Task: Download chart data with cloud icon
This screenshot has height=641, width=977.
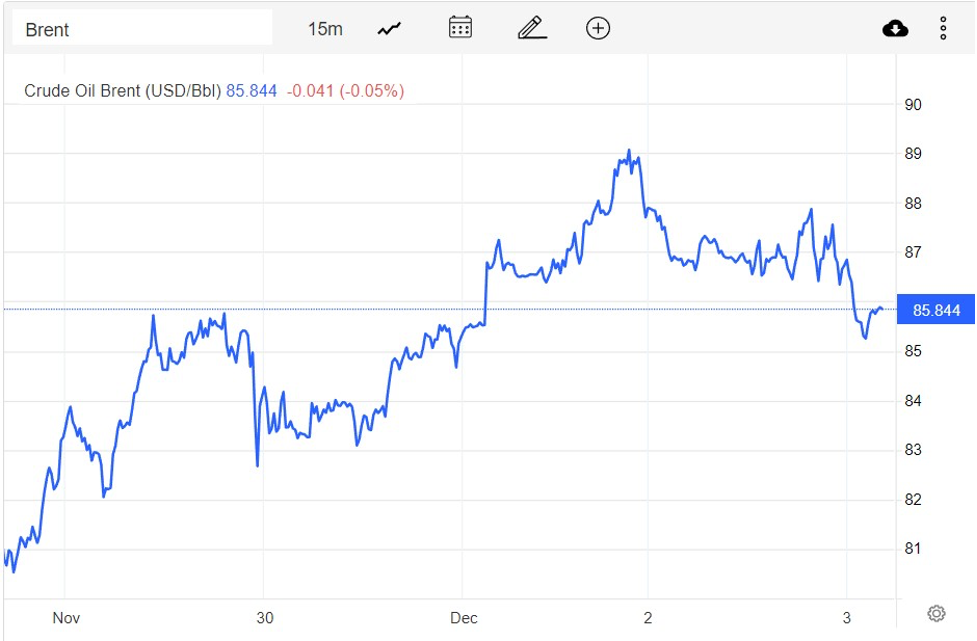Action: pyautogui.click(x=895, y=28)
